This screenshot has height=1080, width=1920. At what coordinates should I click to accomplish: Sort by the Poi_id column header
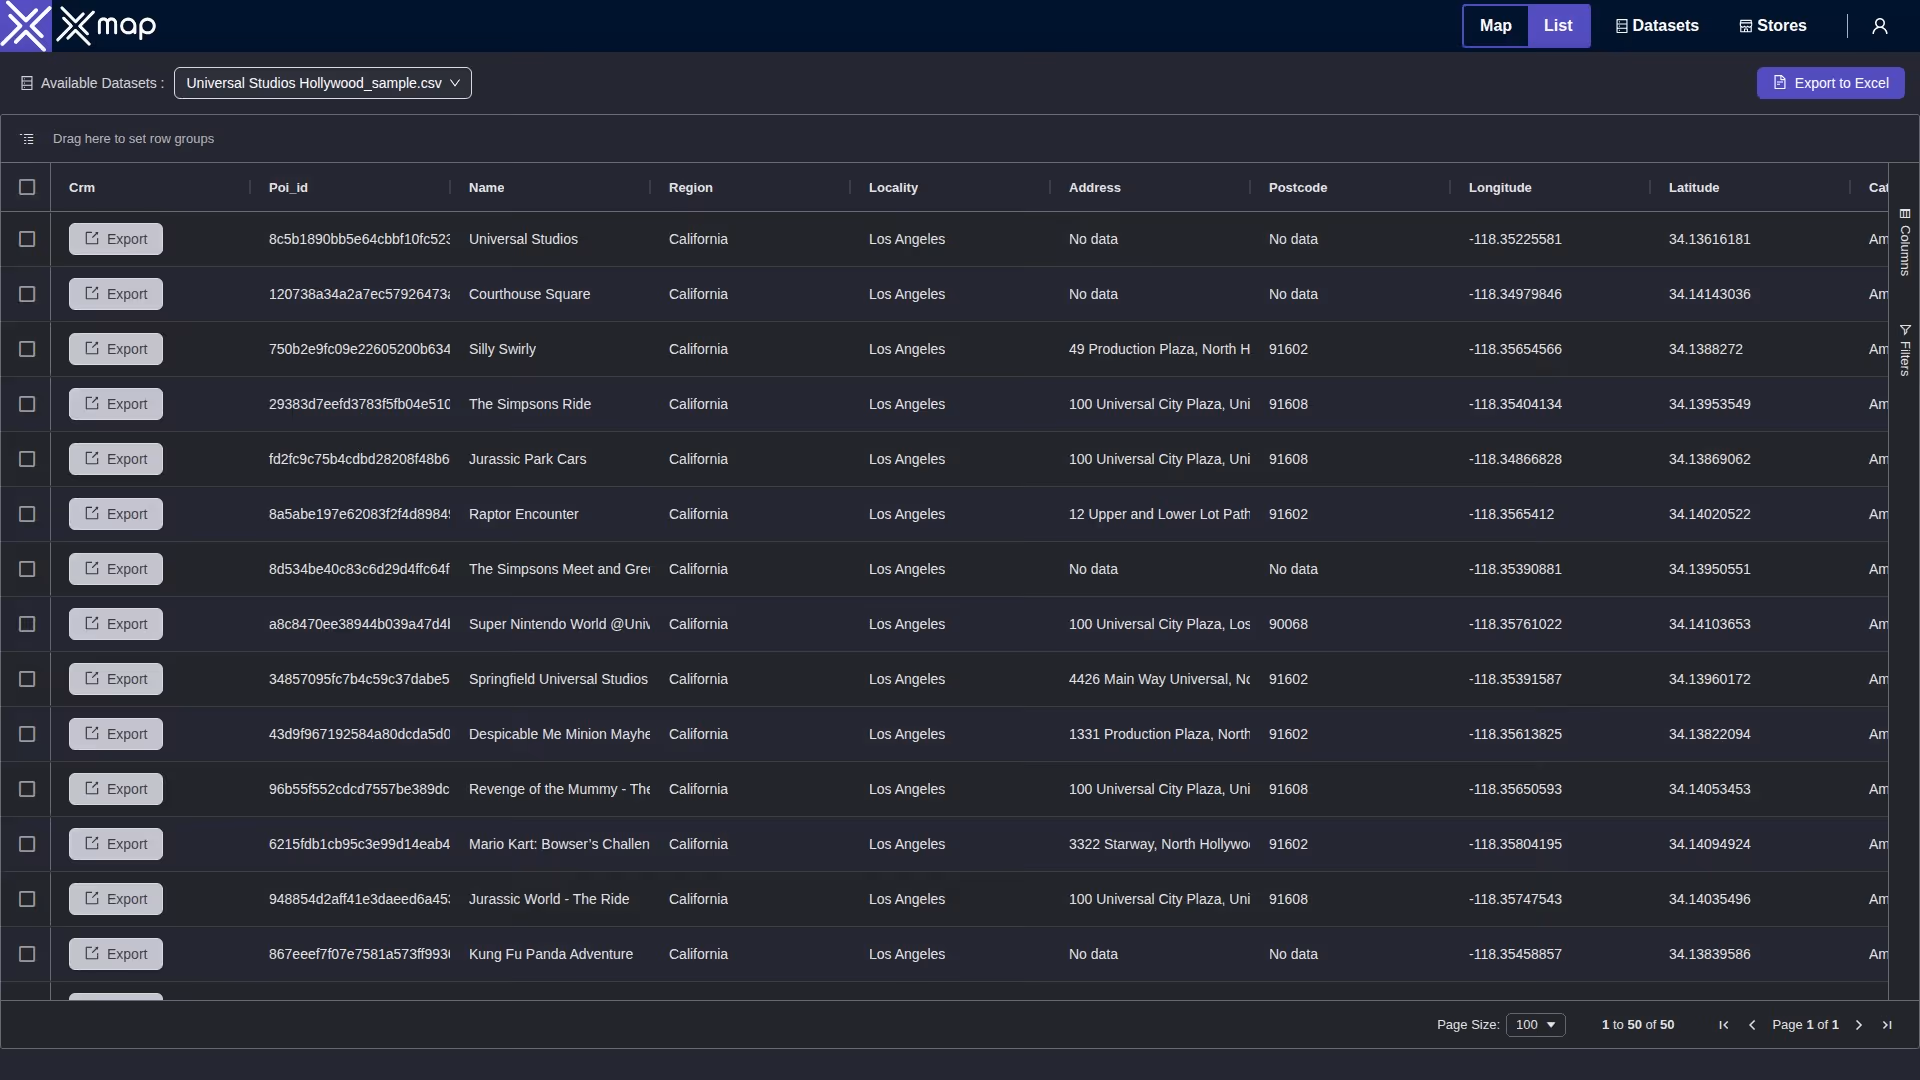288,188
